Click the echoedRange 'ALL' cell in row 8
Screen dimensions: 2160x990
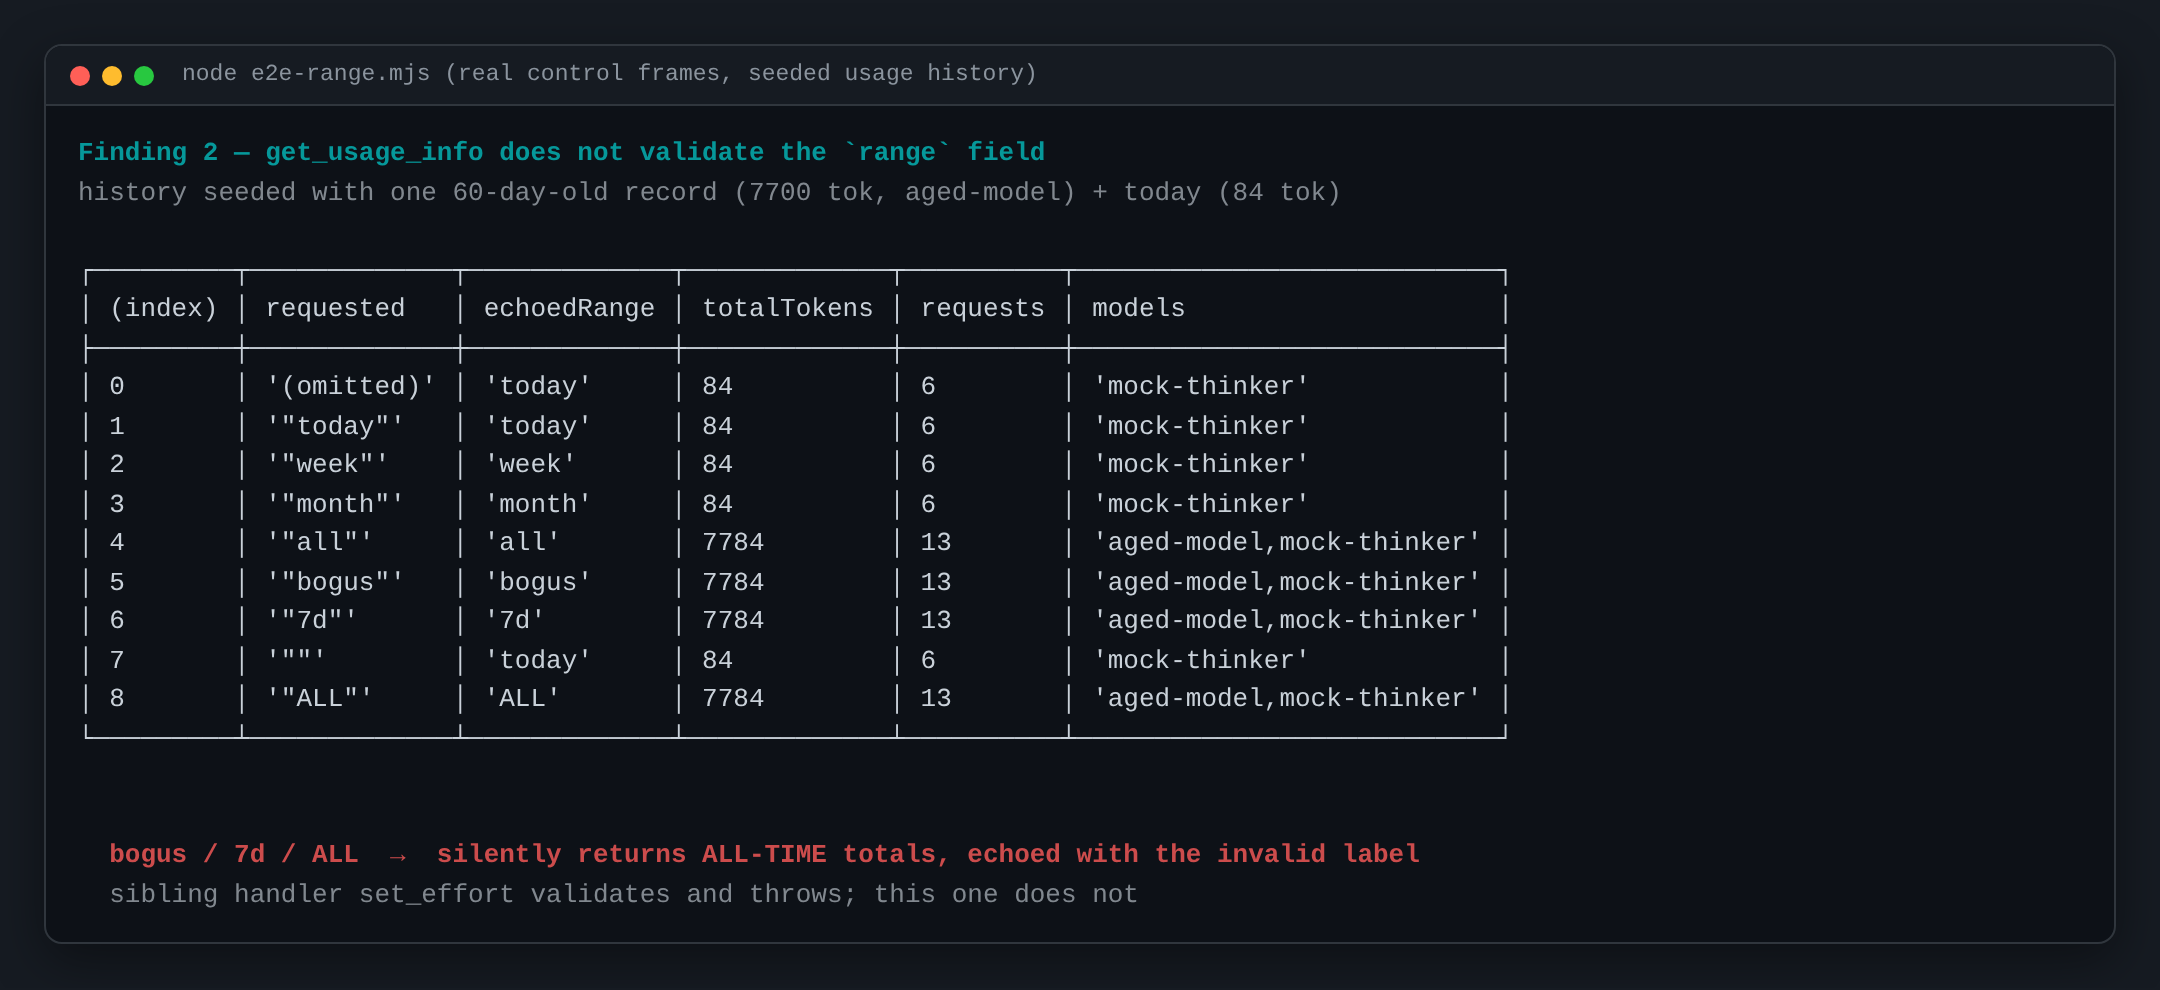tap(522, 698)
